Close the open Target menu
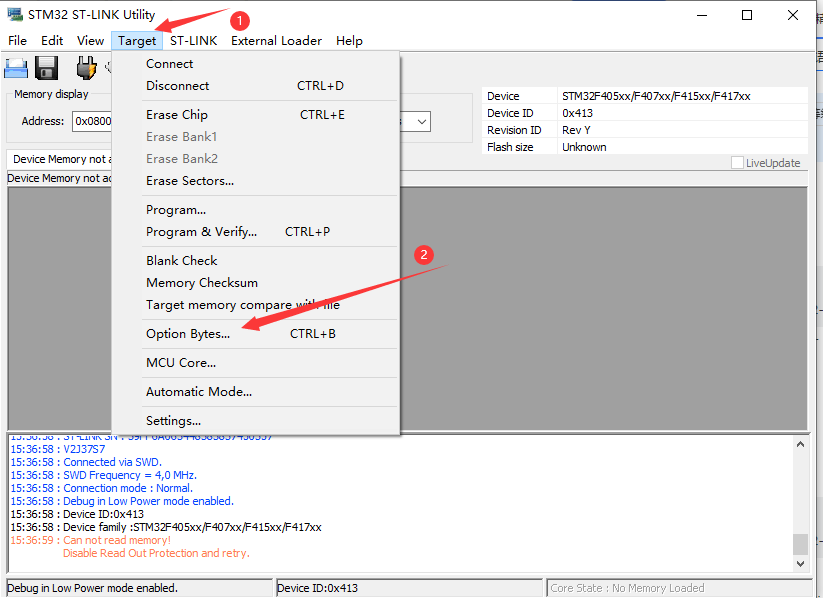823x598 pixels. coord(137,41)
